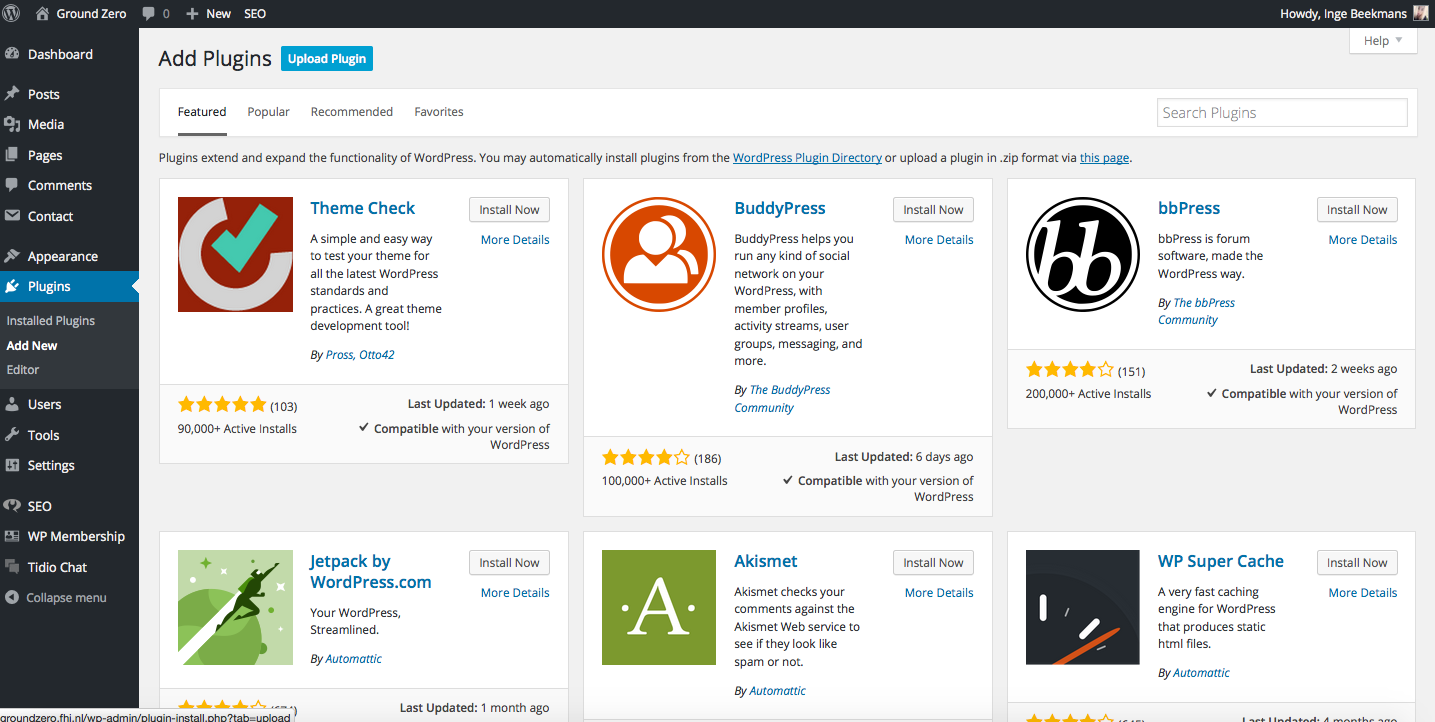Click the Akismet plugin thumbnail

[x=659, y=607]
